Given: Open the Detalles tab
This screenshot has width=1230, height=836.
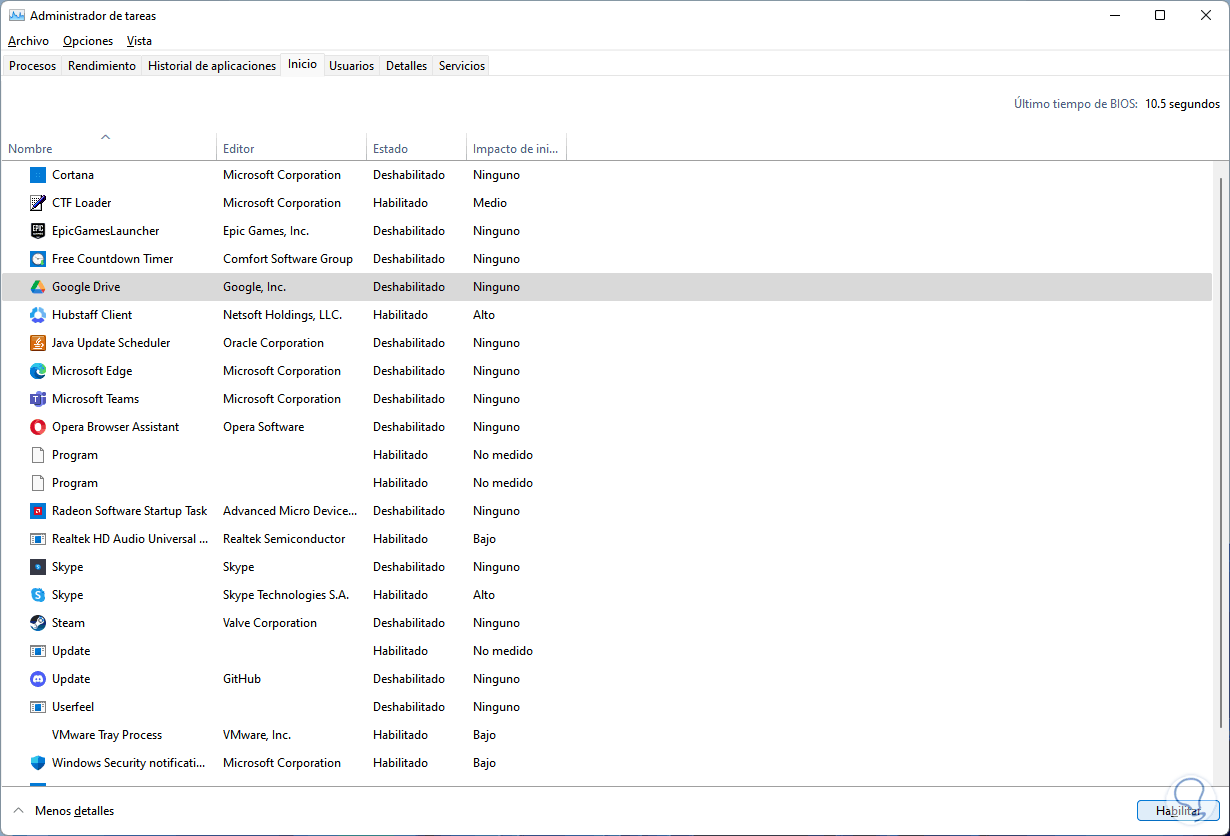Looking at the screenshot, I should tap(406, 66).
